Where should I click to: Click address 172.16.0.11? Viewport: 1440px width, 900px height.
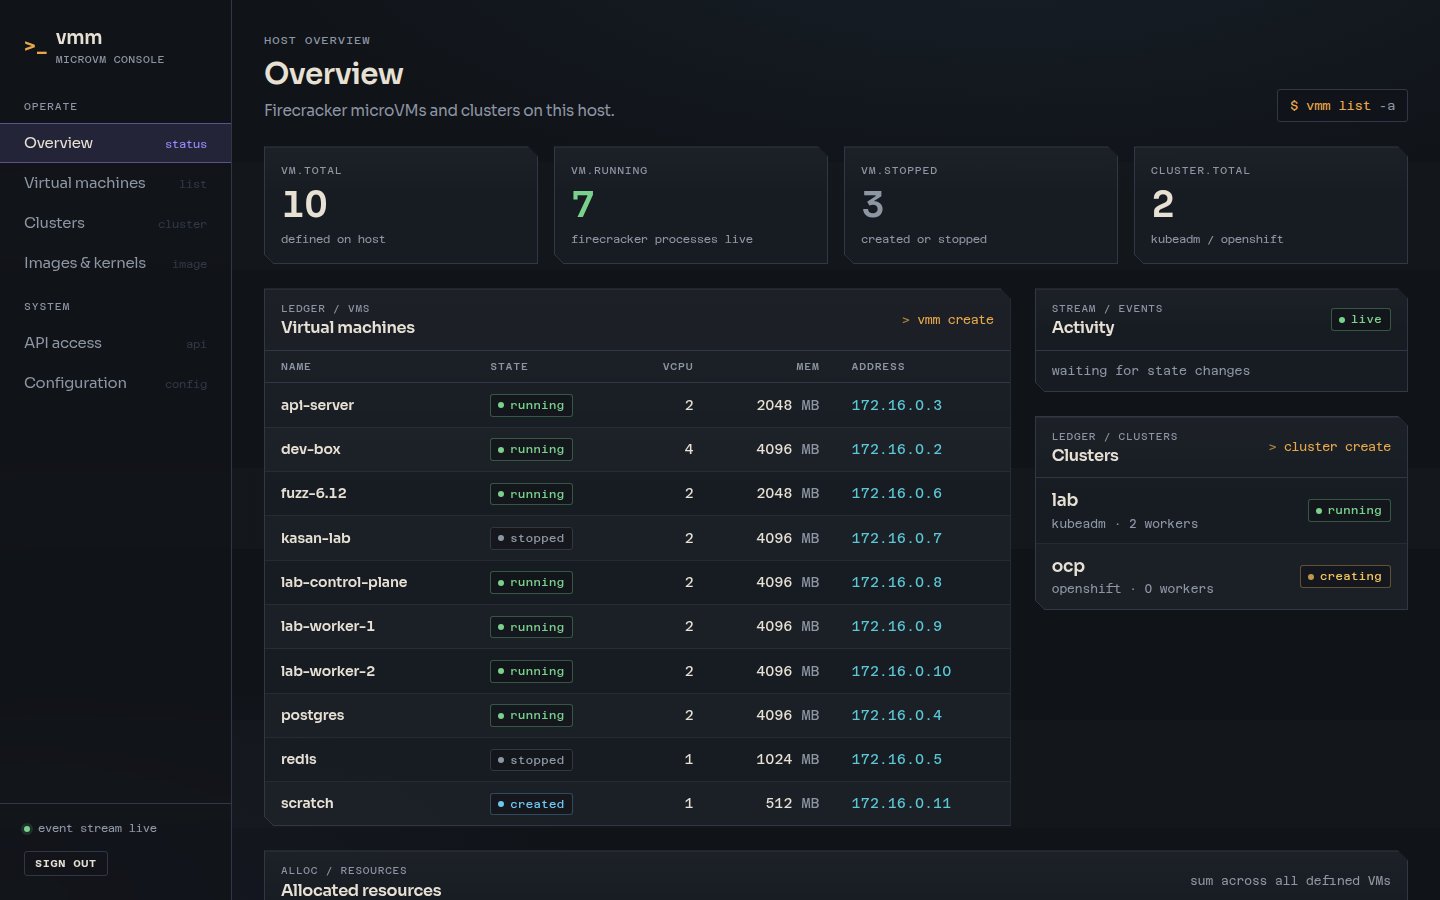click(901, 803)
